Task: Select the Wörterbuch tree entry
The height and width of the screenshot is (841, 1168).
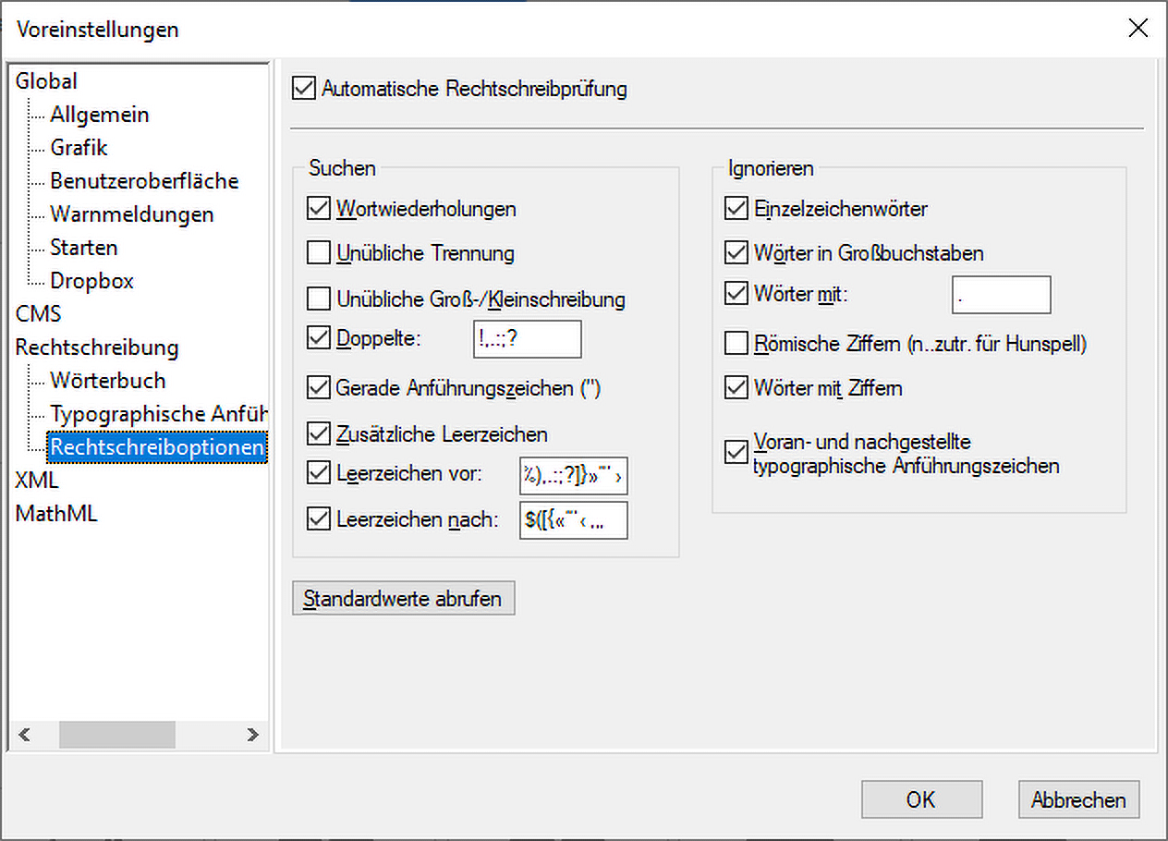Action: [x=108, y=381]
